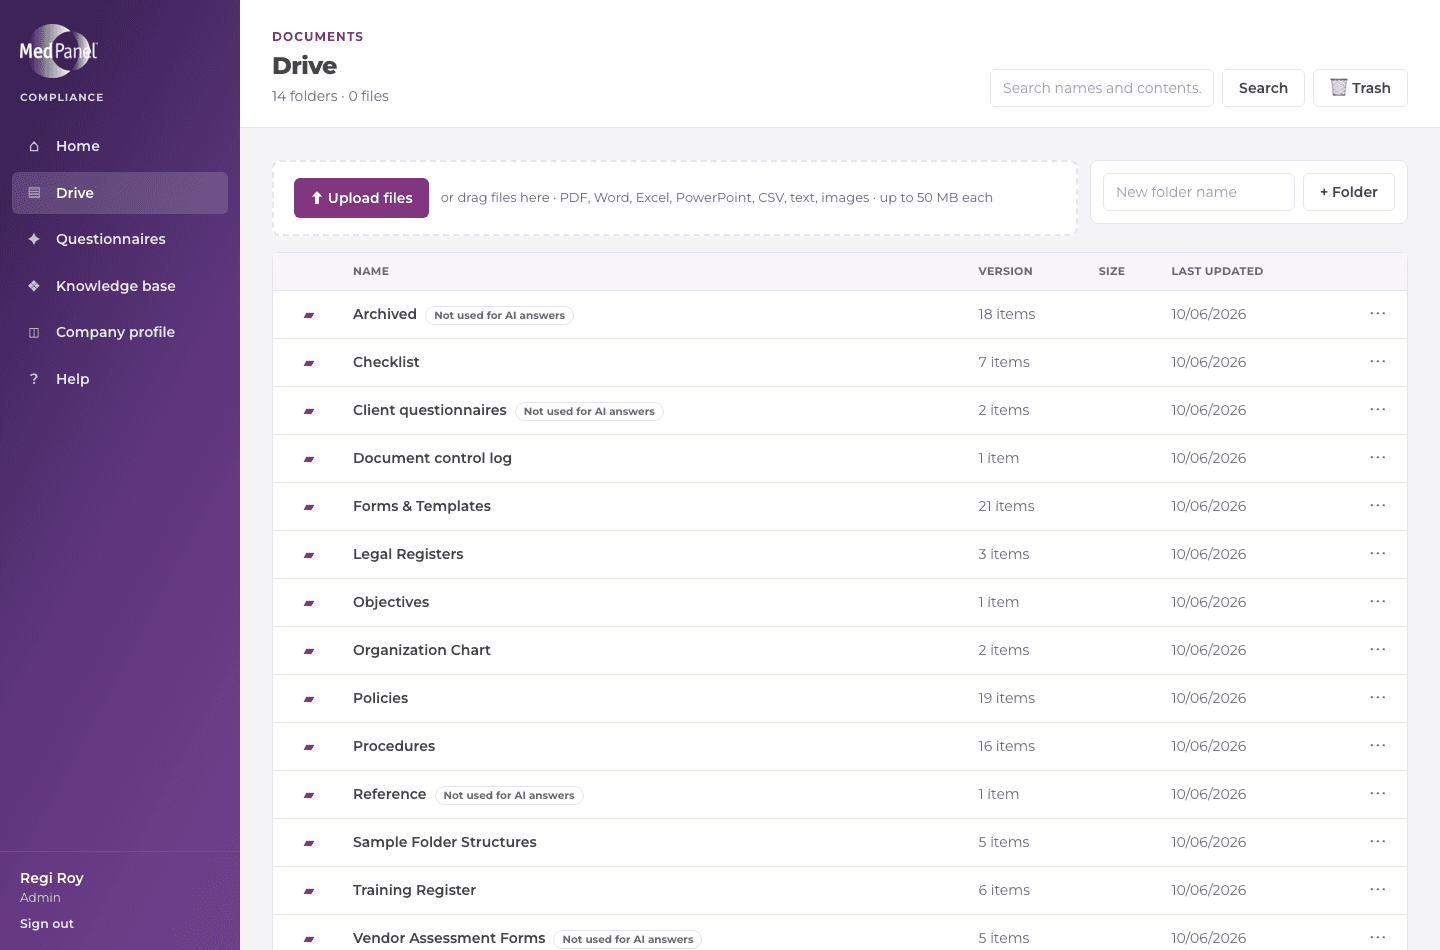Open Knowledge base in the sidebar
The height and width of the screenshot is (950, 1440).
(x=120, y=286)
